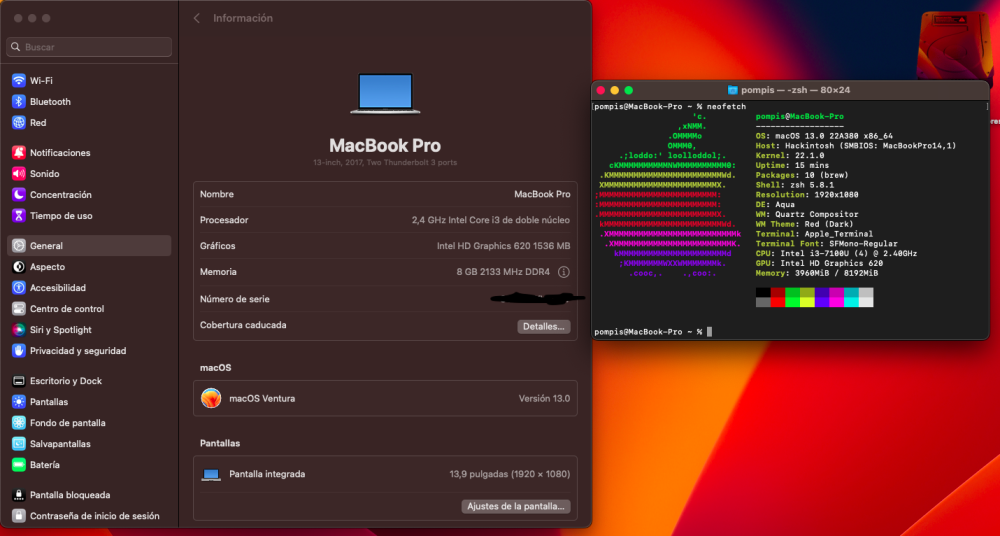Click 8 GB 2133 MHz DDR4 value
Viewport: 1000px width, 536px height.
pos(503,272)
